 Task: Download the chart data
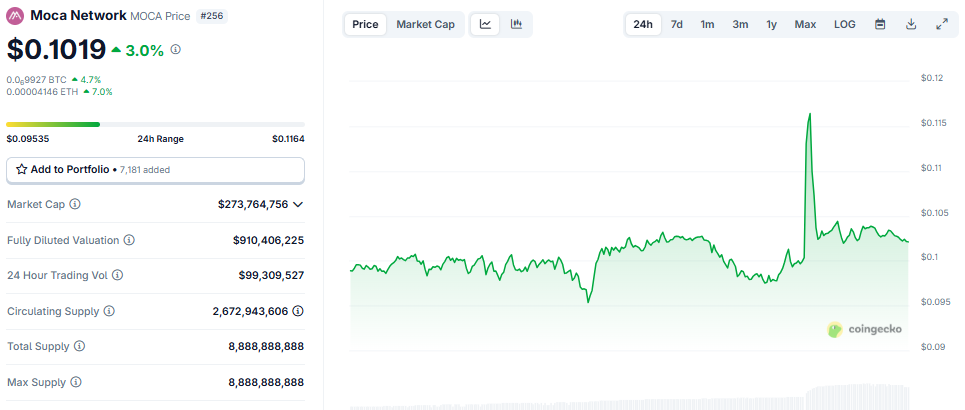(911, 24)
